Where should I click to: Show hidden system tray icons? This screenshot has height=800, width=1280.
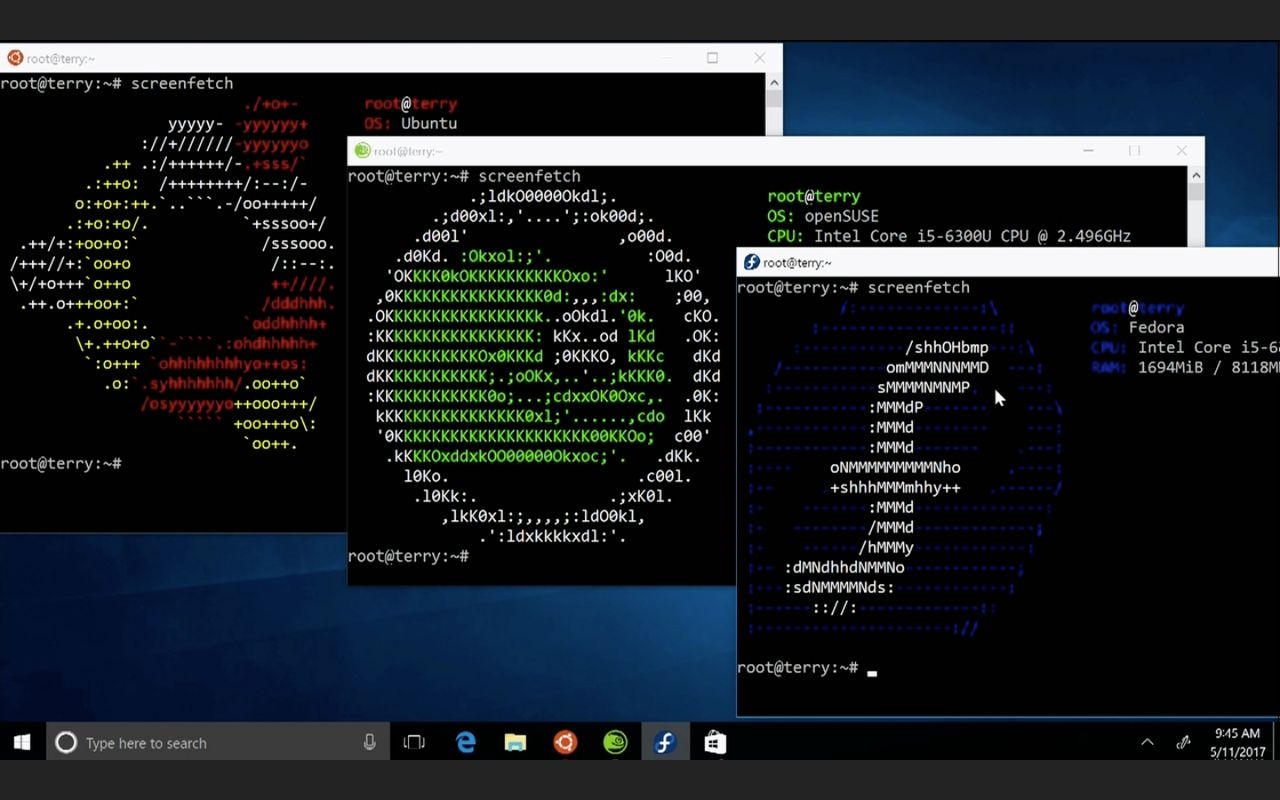coord(1148,742)
